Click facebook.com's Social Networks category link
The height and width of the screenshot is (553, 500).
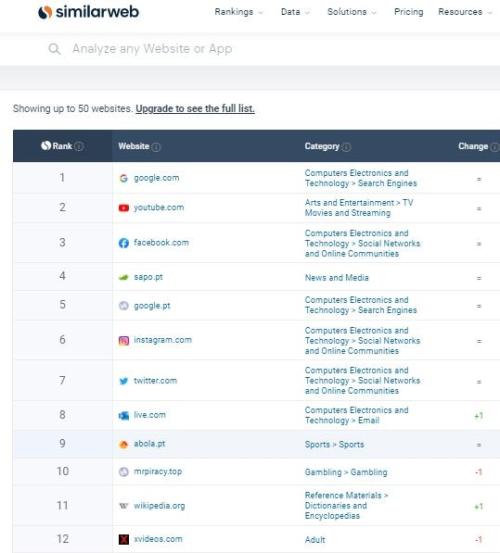pyautogui.click(x=362, y=243)
